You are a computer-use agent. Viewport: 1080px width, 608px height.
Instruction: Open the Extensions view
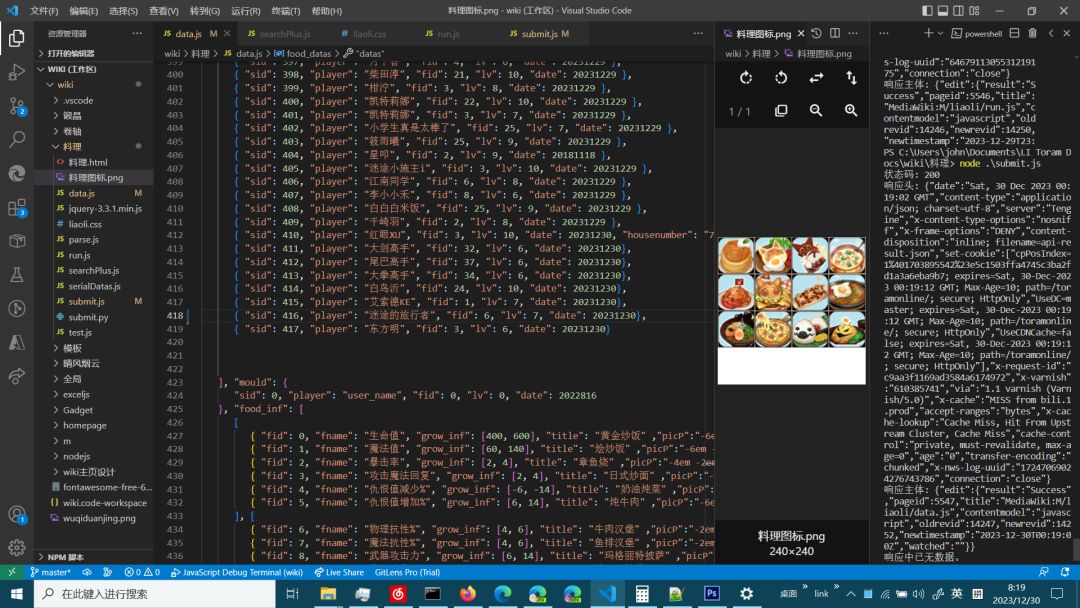click(x=17, y=208)
